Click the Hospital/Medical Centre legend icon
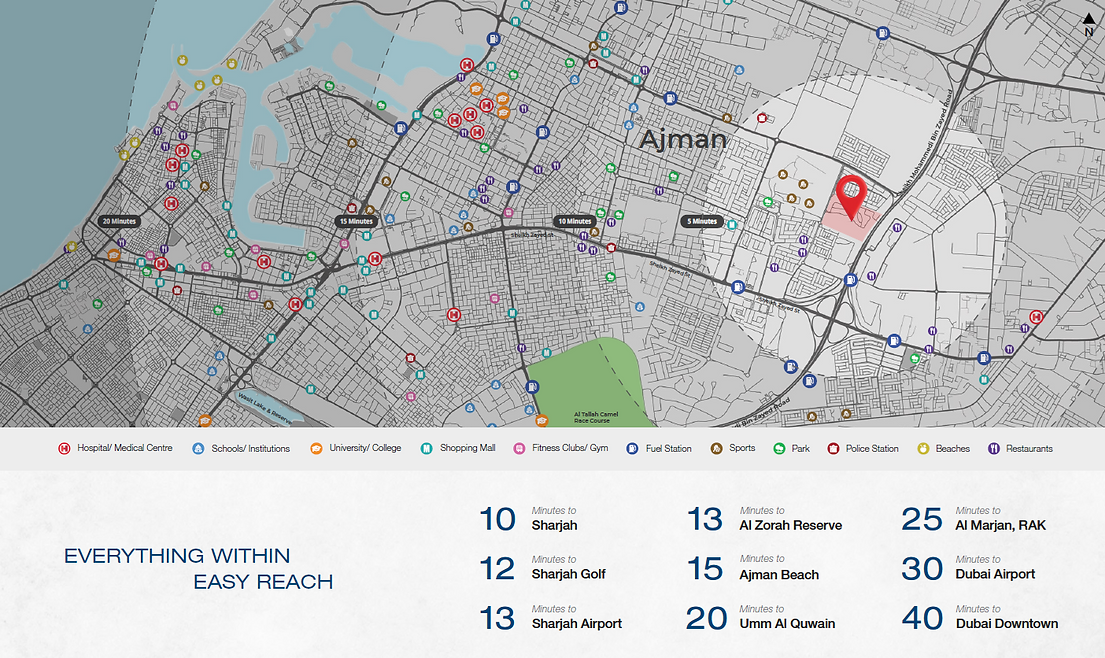This screenshot has width=1105, height=658. [64, 448]
